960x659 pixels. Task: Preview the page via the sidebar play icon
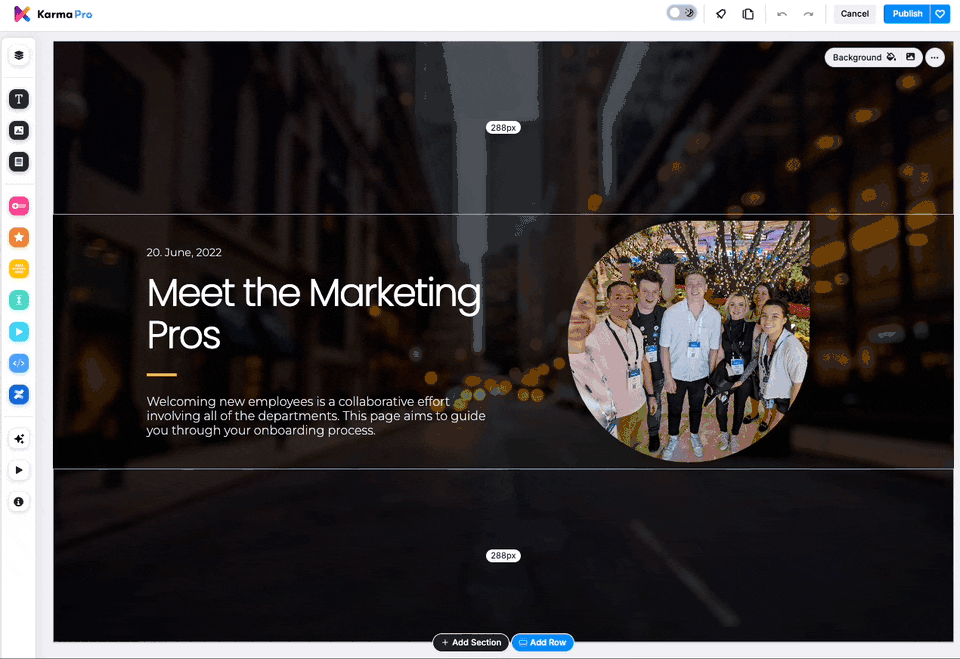tap(18, 470)
